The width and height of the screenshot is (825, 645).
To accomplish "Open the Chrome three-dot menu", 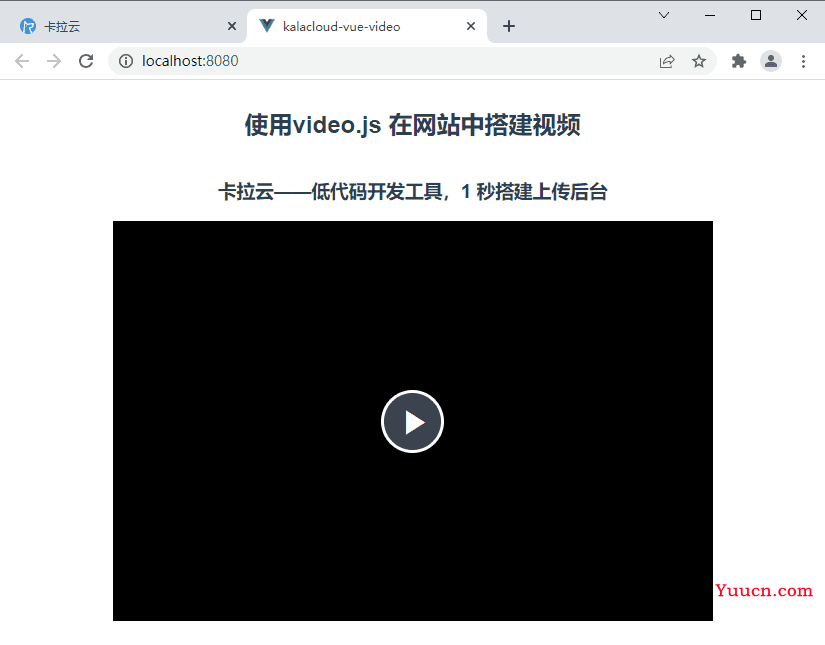I will point(803,61).
